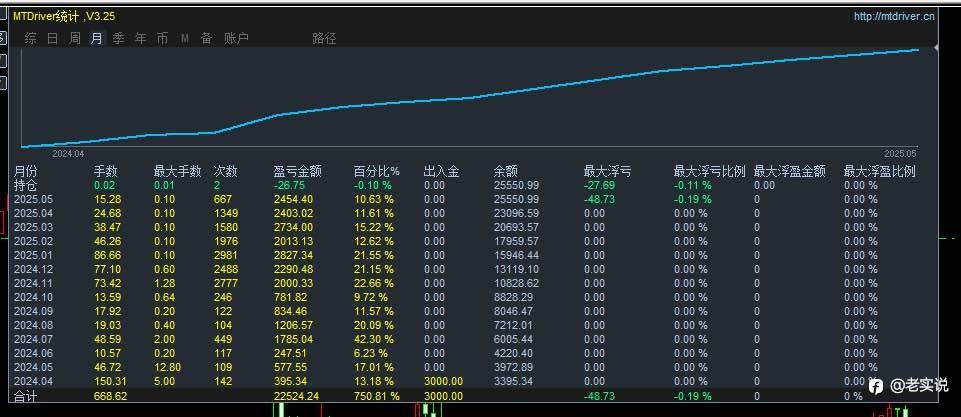
Task: Click the 盈亏金额 column header
Action: coord(297,172)
